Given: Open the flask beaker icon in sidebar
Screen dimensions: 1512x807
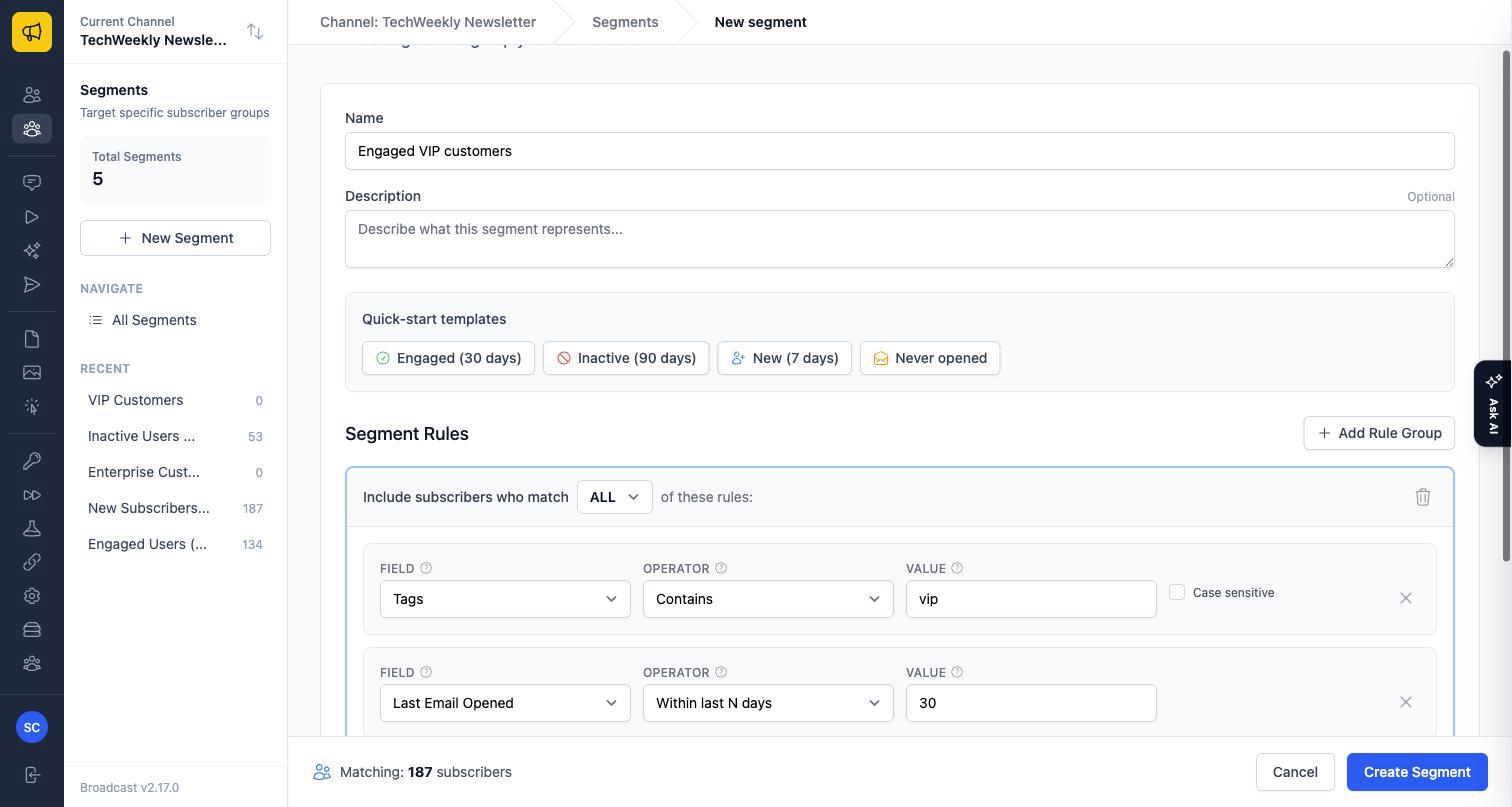Looking at the screenshot, I should [32, 529].
